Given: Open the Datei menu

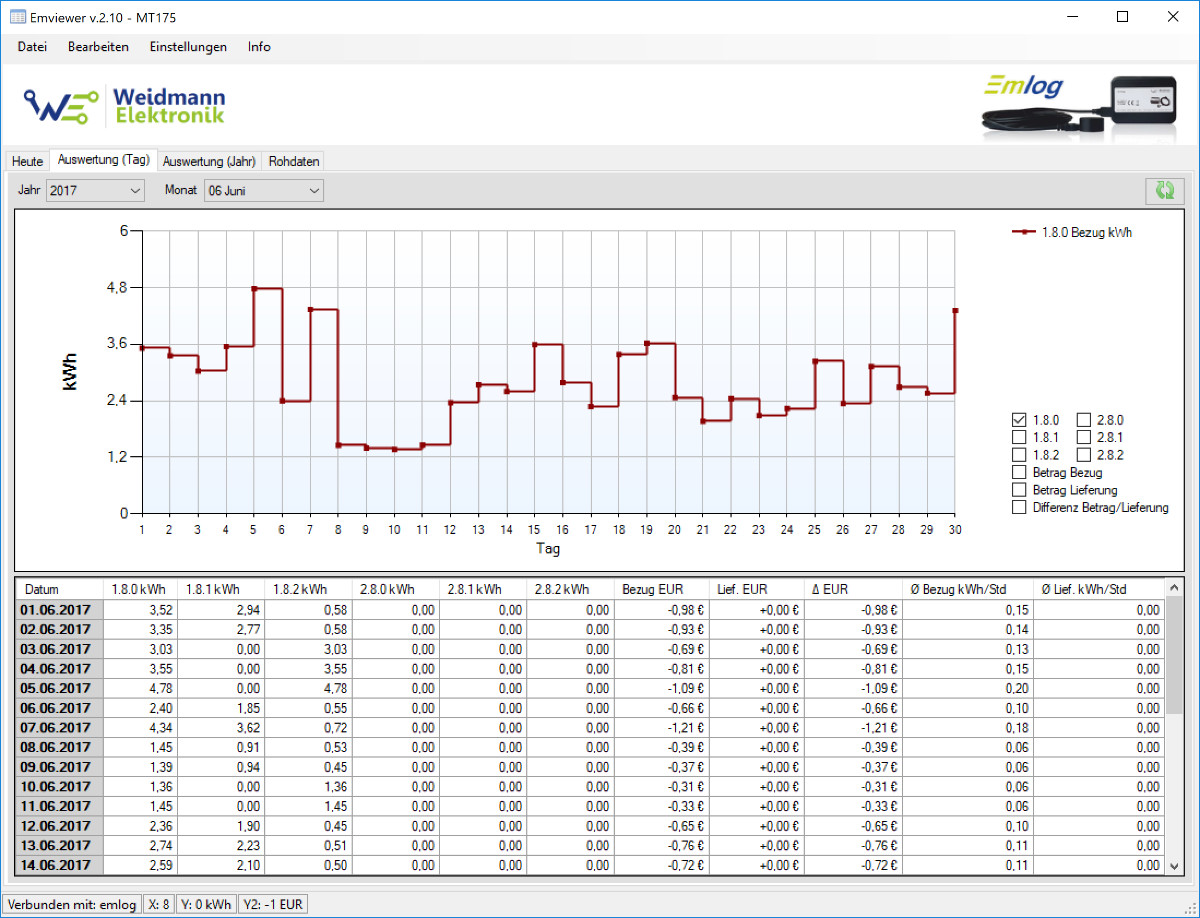Looking at the screenshot, I should click(x=32, y=47).
